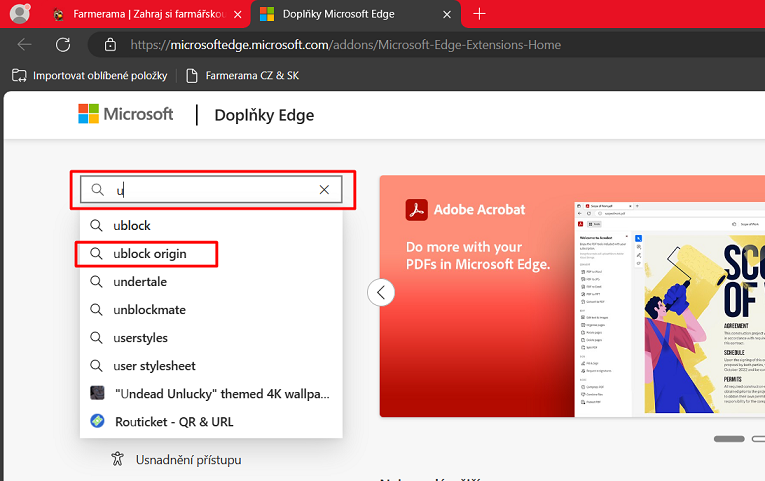Close the Doplňky Microsoft Edge tab
Screen dimensions: 765x481
(446, 15)
